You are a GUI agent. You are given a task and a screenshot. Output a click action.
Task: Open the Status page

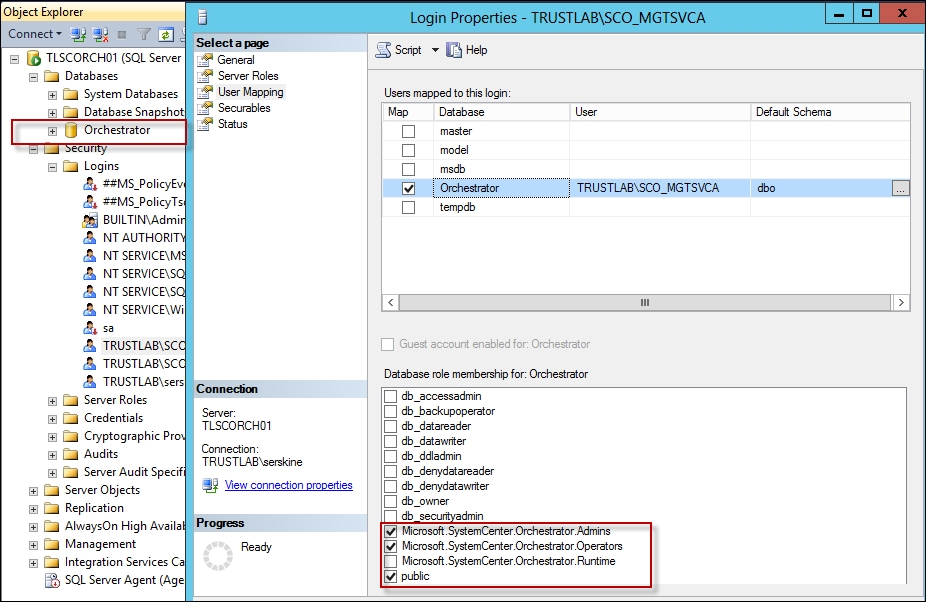pyautogui.click(x=233, y=124)
